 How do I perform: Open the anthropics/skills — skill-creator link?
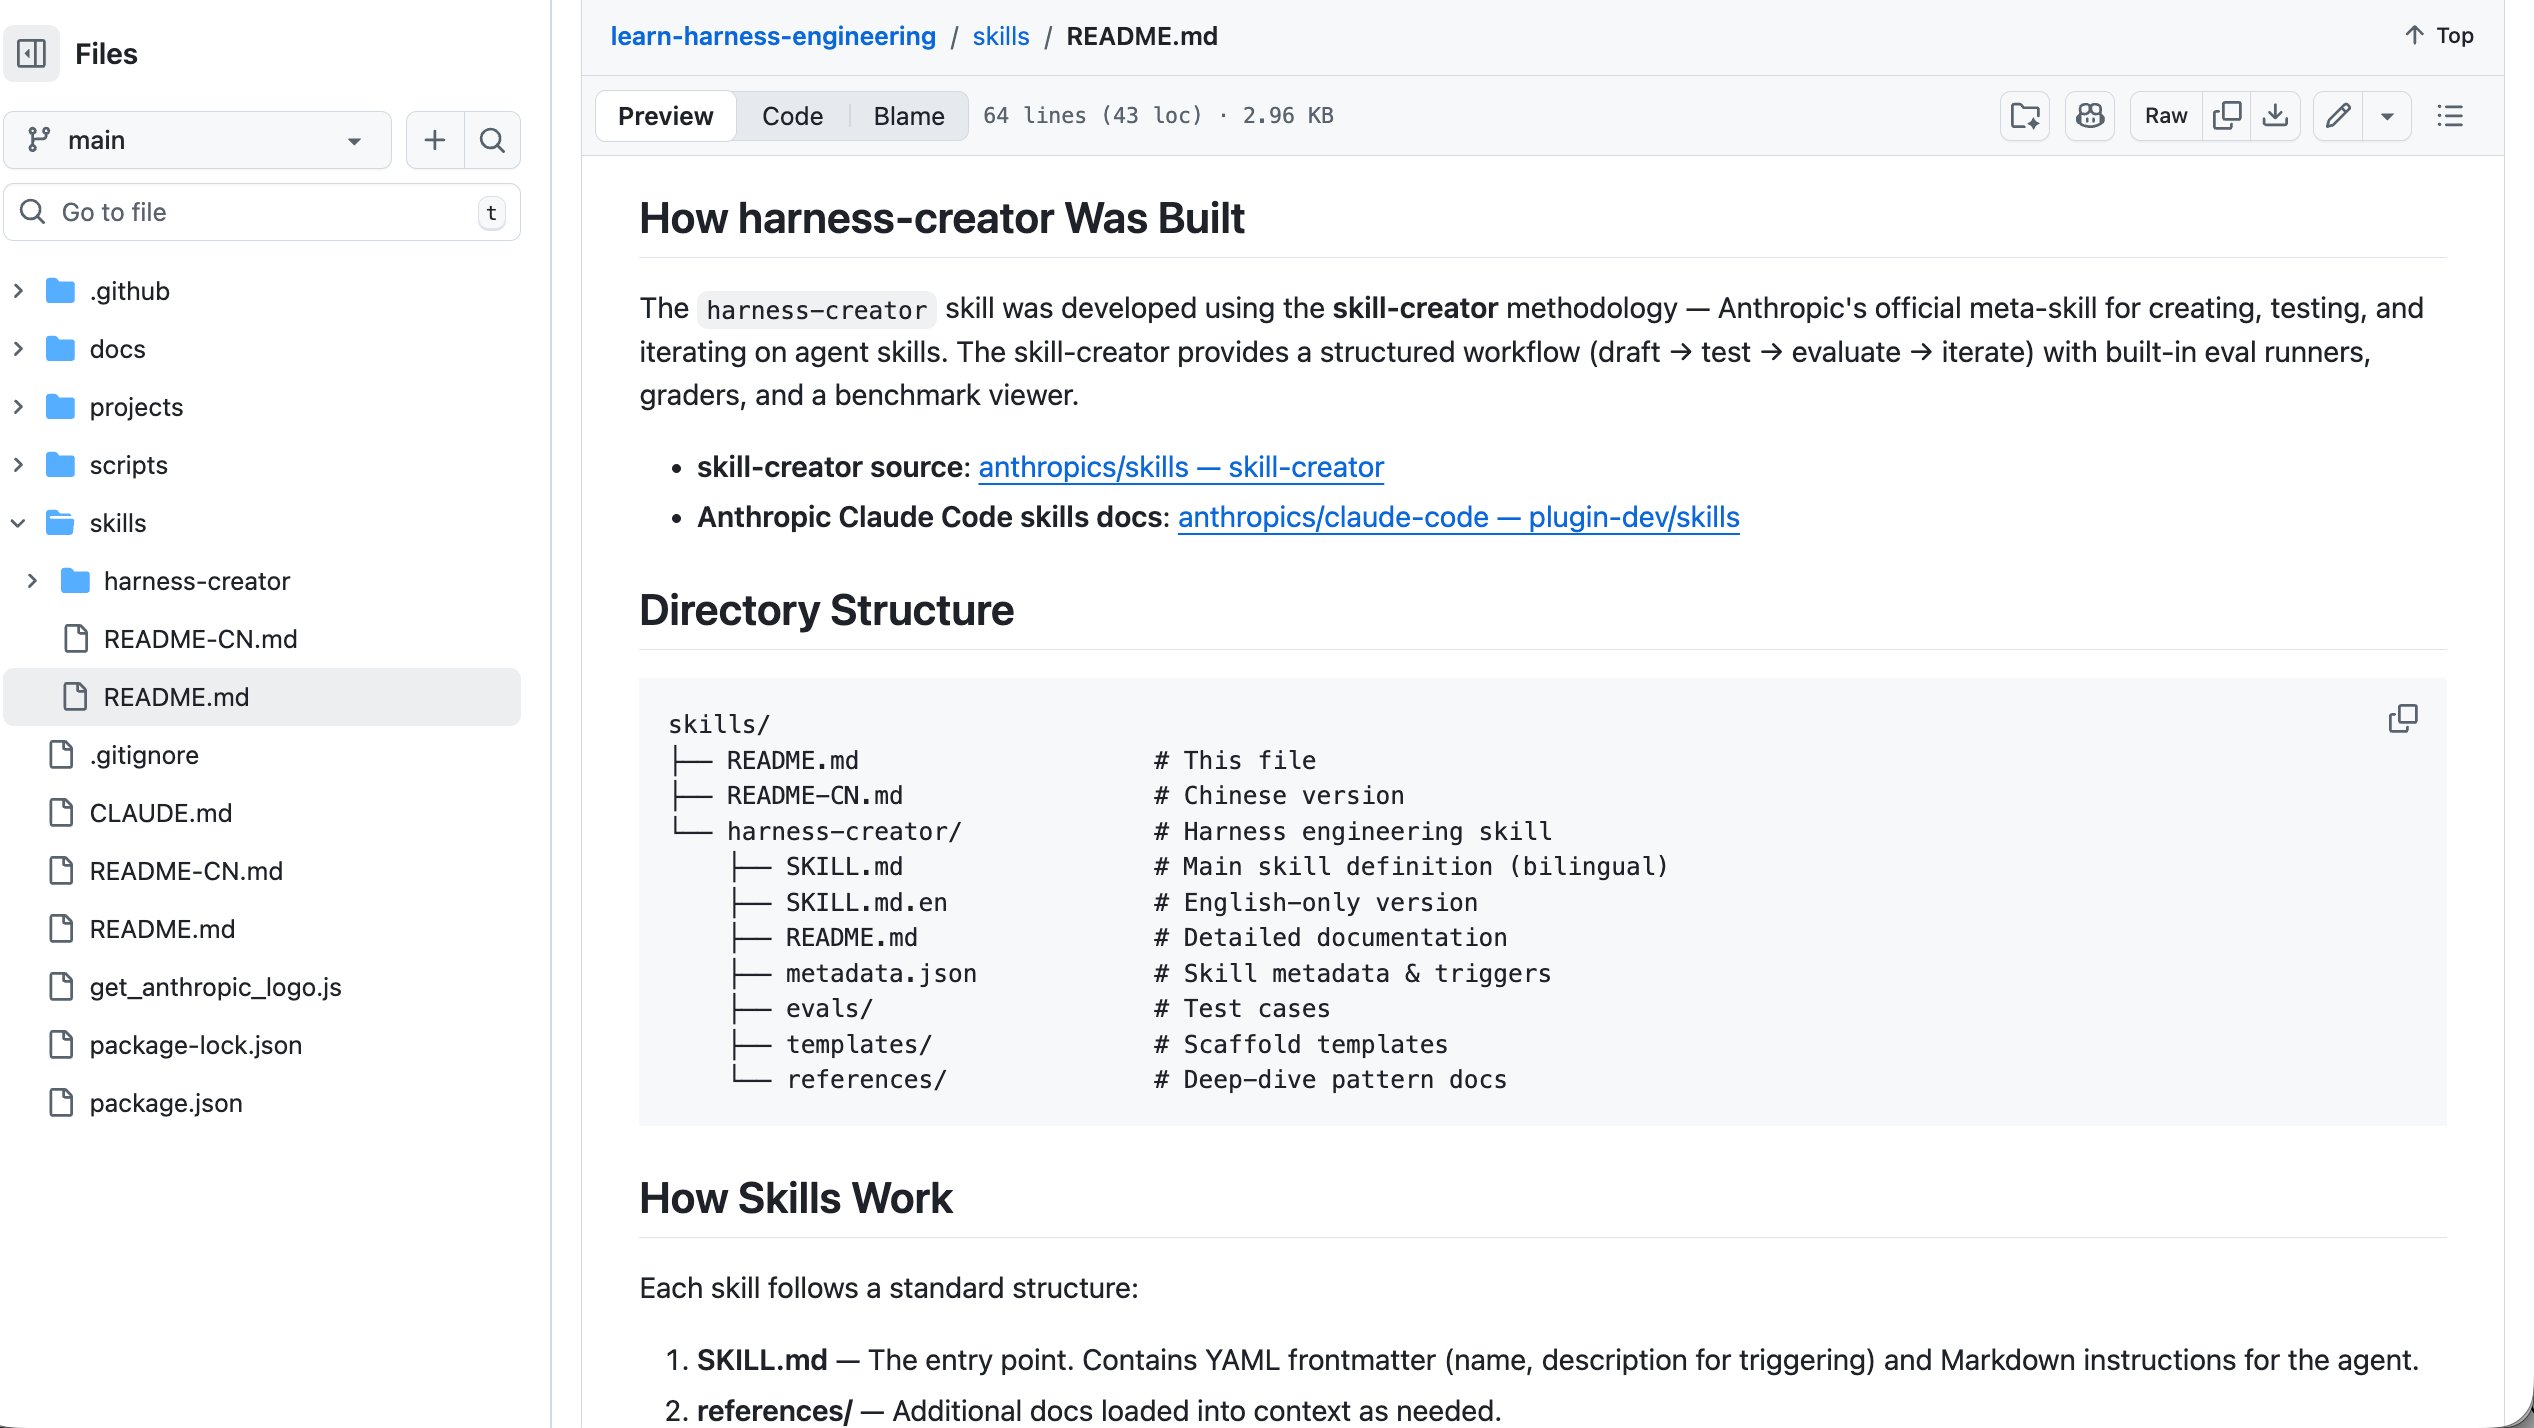(x=1181, y=467)
